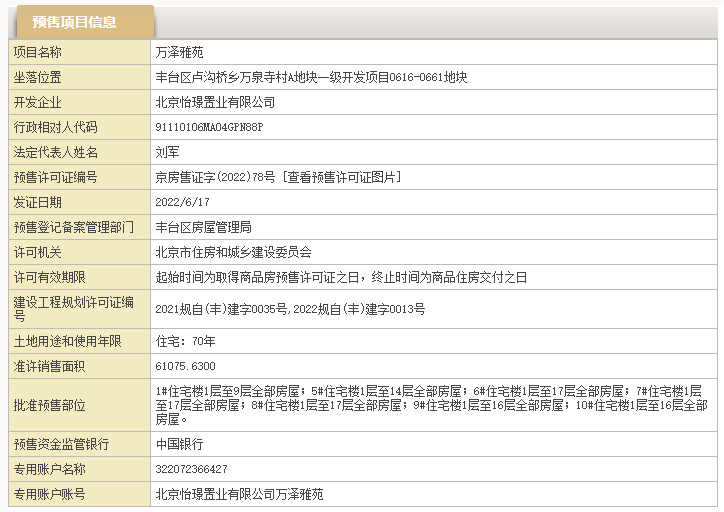Select the 坐落位置 address text
This screenshot has height=512, width=724.
click(x=311, y=77)
